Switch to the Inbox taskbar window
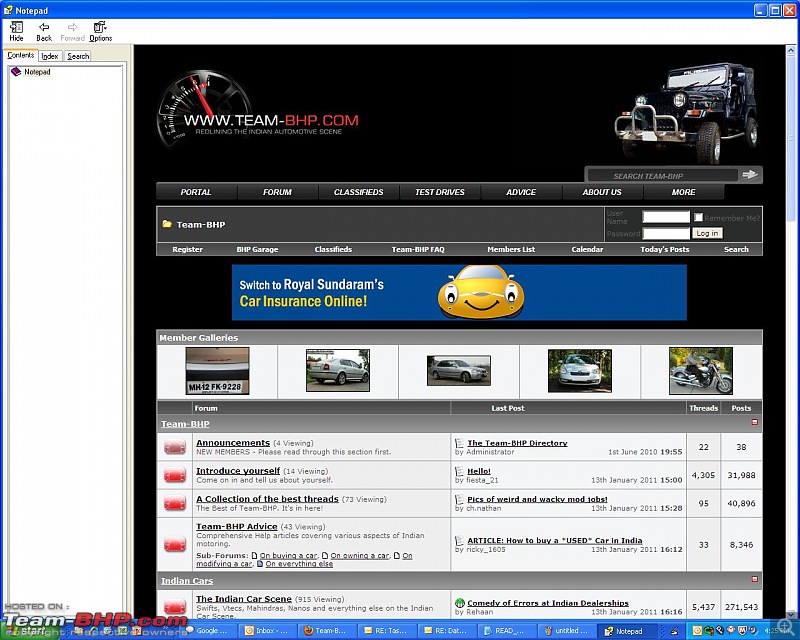The height and width of the screenshot is (640, 800). click(266, 631)
